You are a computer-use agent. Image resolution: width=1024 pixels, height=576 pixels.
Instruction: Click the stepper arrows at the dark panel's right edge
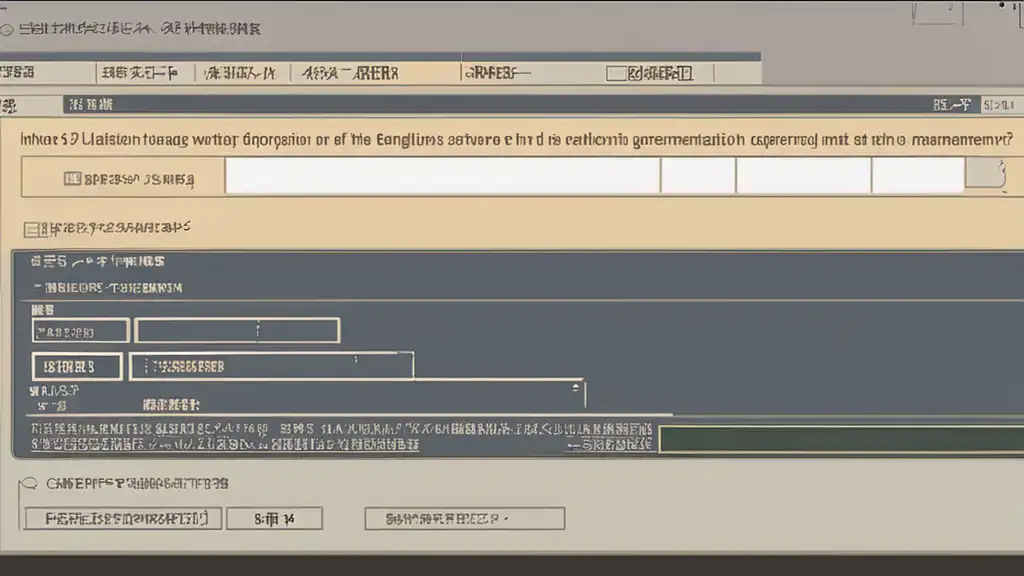(x=575, y=390)
